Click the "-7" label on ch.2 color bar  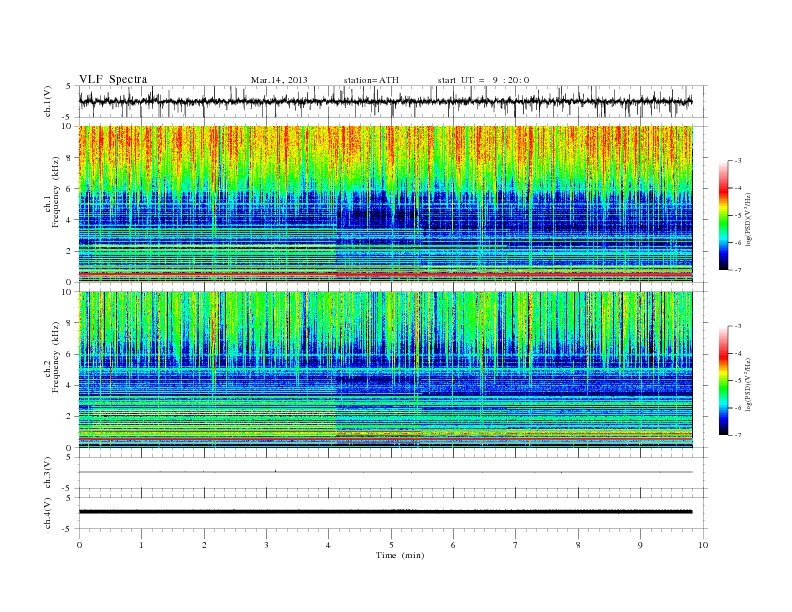(x=738, y=435)
